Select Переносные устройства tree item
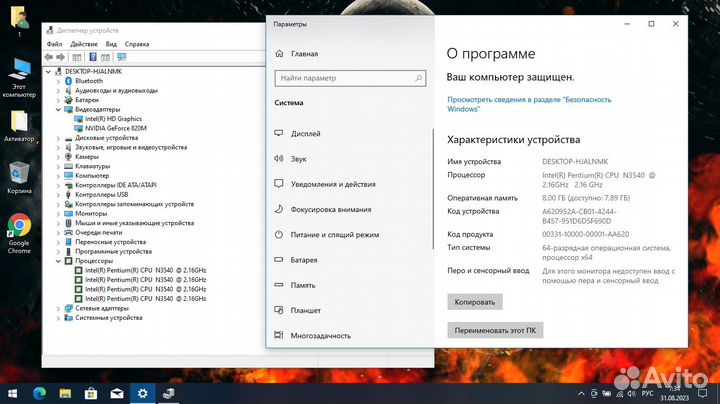Image resolution: width=720 pixels, height=404 pixels. (x=111, y=242)
